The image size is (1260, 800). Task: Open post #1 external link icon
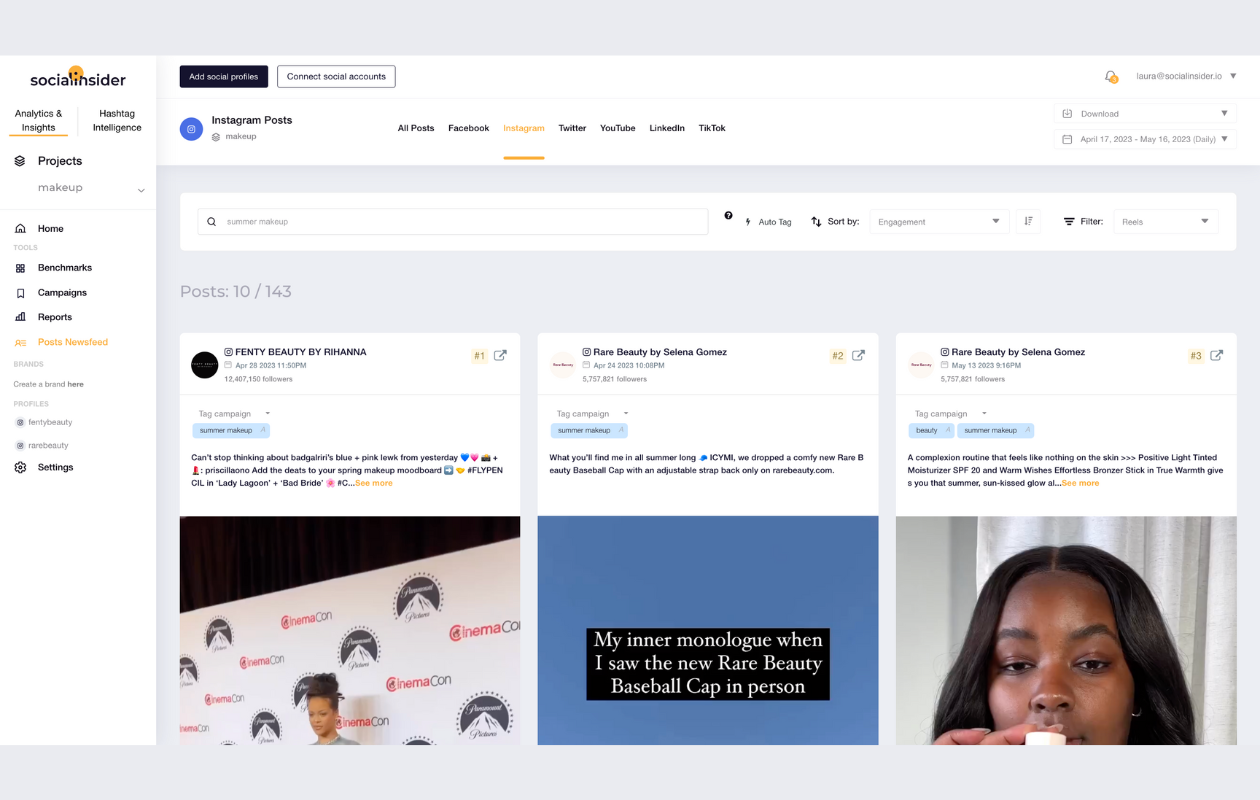[x=500, y=355]
